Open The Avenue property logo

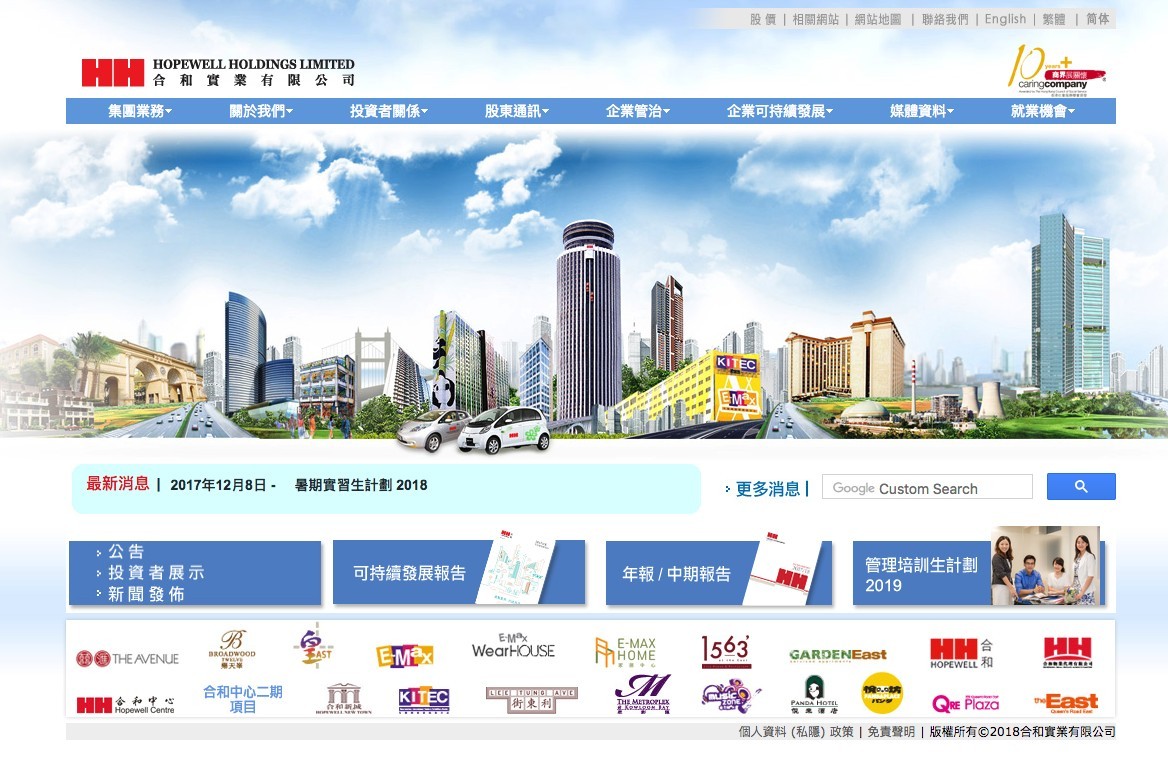click(127, 659)
